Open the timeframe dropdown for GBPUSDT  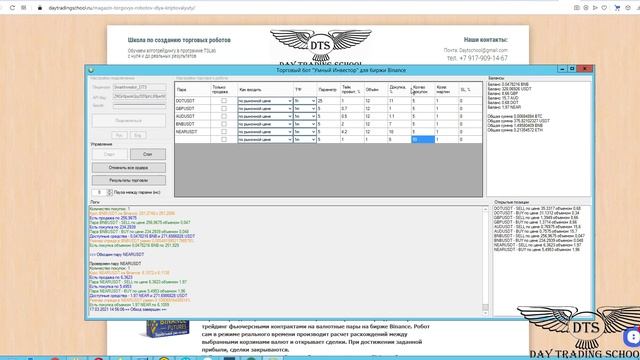(305, 109)
